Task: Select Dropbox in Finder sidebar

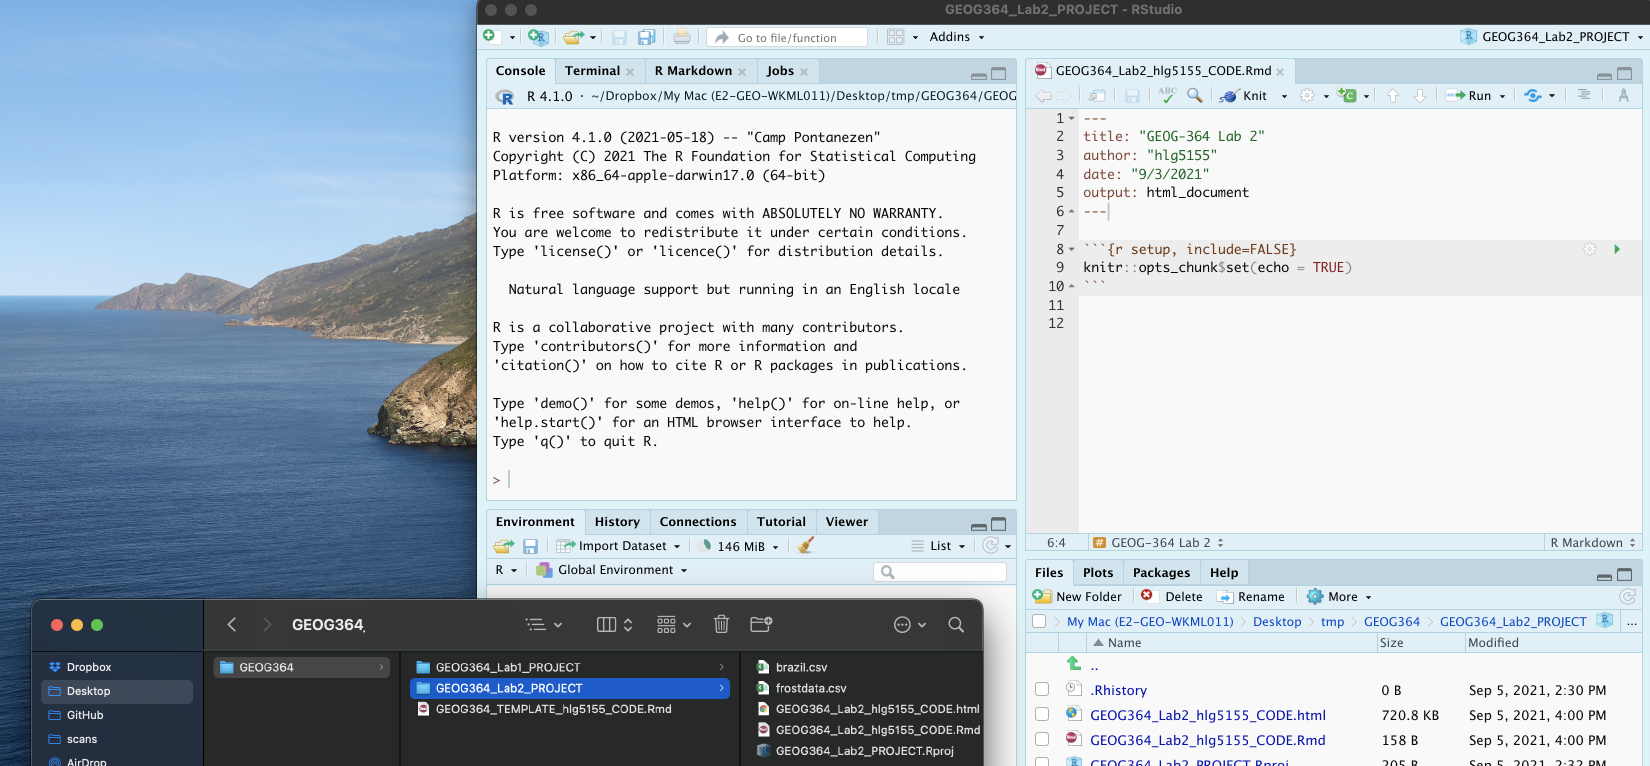Action: [x=89, y=667]
